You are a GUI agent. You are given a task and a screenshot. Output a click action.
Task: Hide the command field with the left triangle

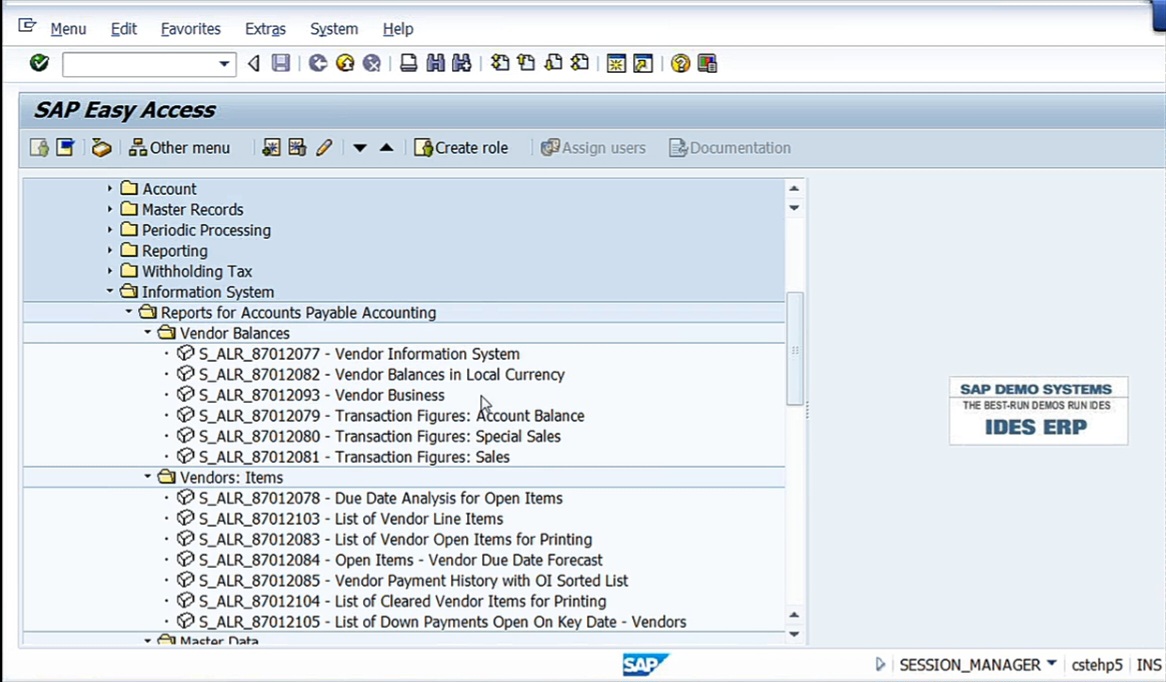click(x=254, y=63)
